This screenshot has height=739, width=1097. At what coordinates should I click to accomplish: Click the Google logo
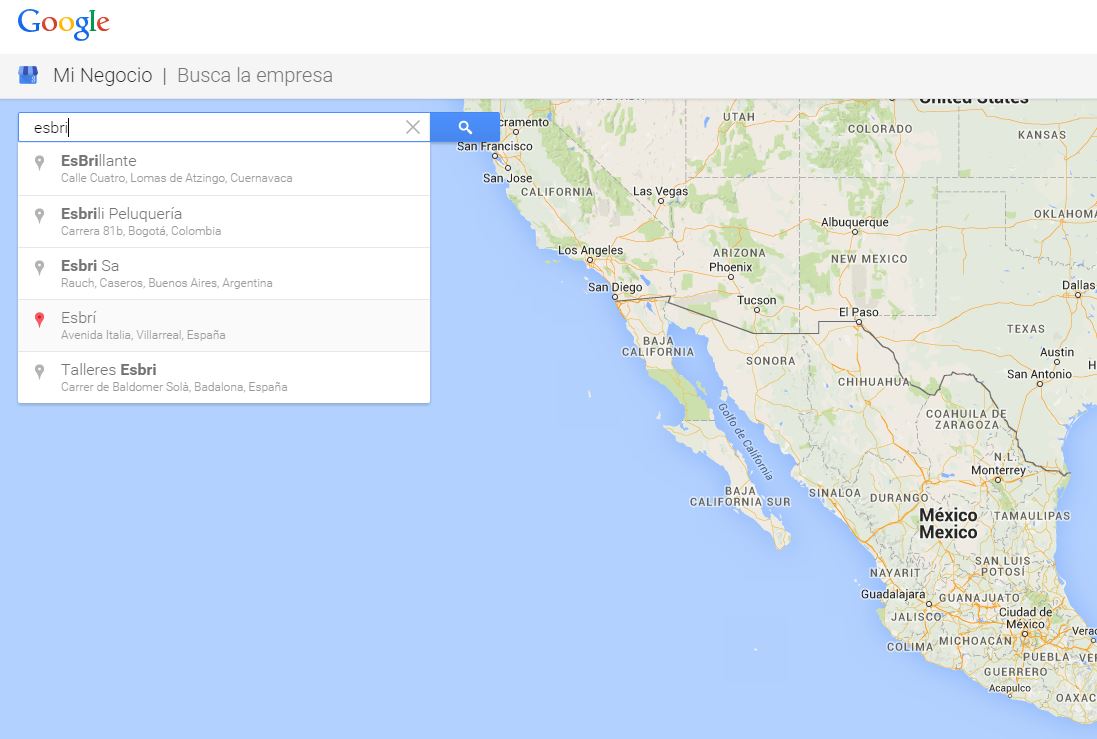pos(64,23)
